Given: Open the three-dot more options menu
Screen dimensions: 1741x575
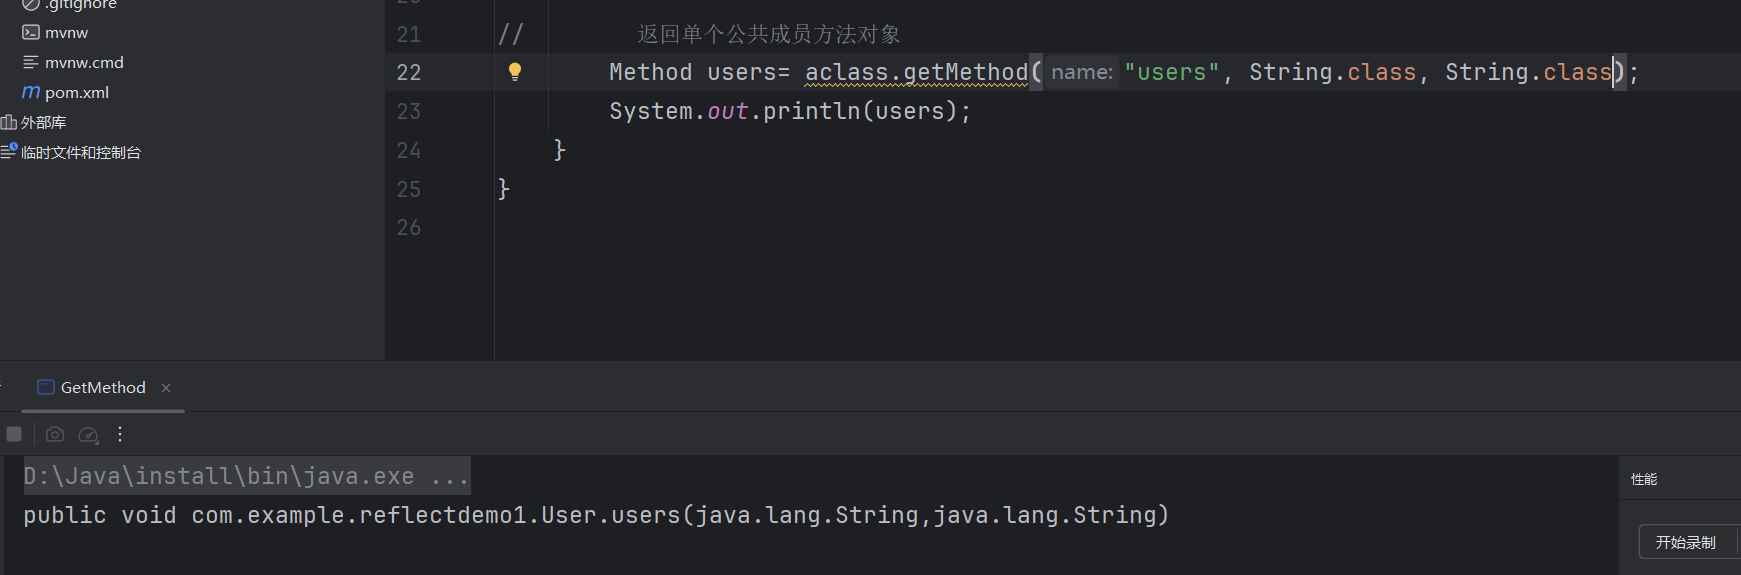Looking at the screenshot, I should click(120, 434).
